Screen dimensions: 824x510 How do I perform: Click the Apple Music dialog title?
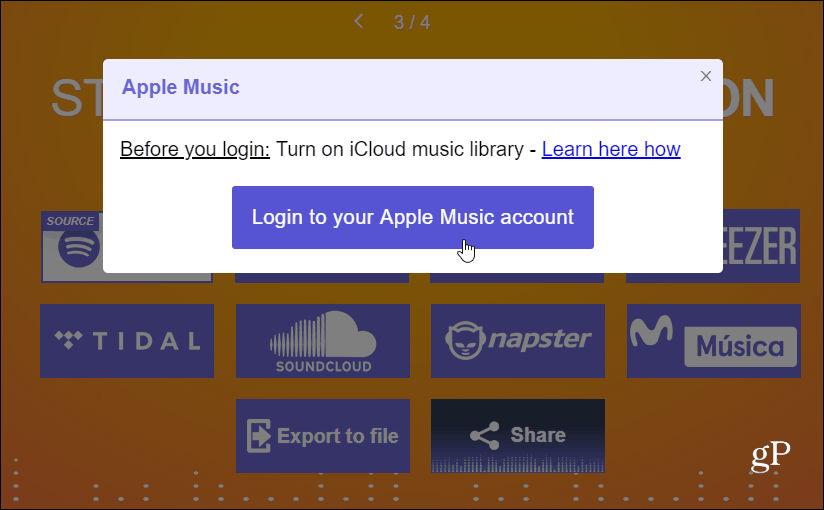(180, 87)
